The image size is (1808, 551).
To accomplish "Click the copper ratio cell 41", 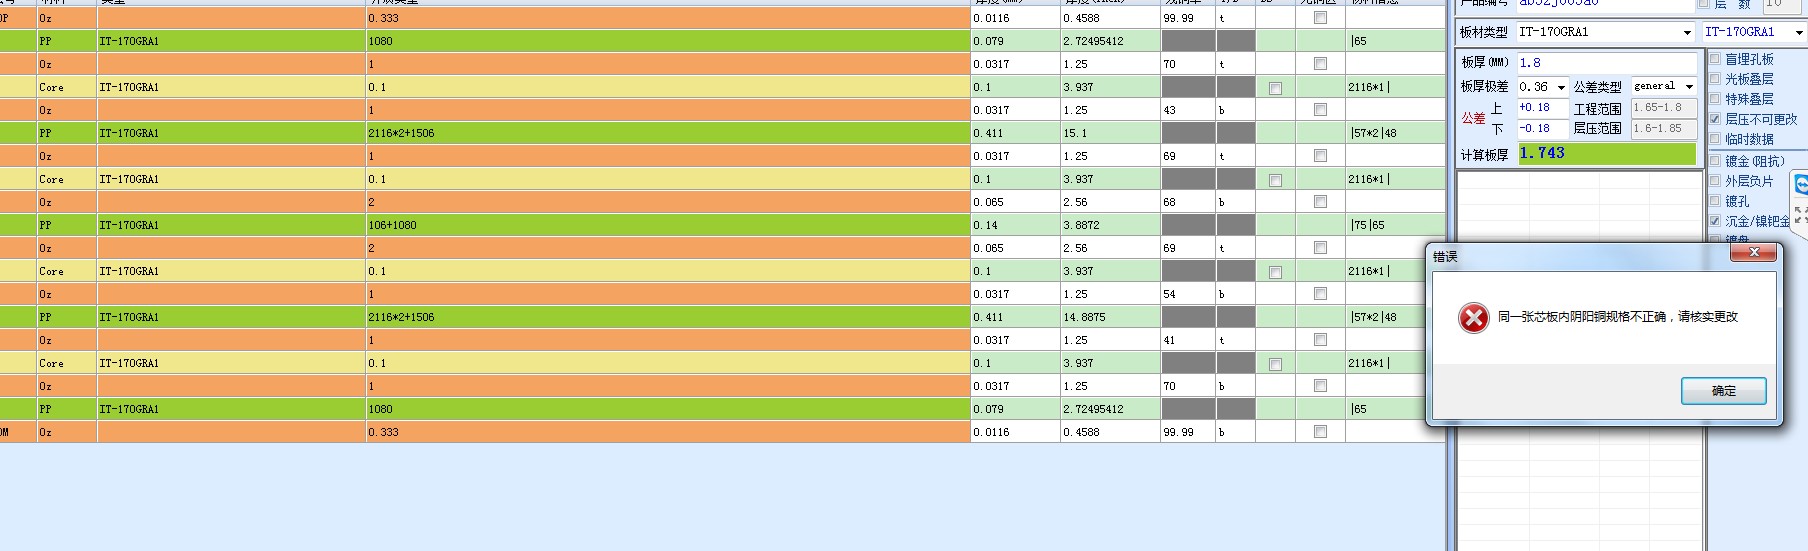I will (1188, 340).
